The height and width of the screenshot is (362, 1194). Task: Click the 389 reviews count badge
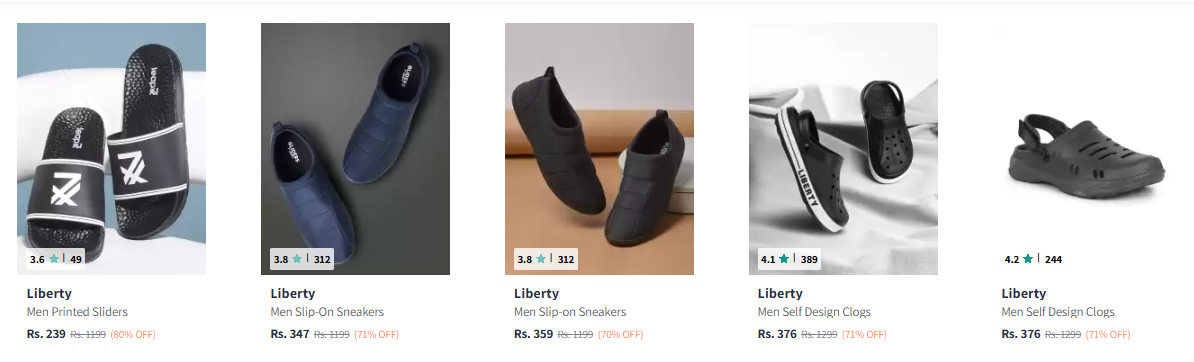click(809, 259)
